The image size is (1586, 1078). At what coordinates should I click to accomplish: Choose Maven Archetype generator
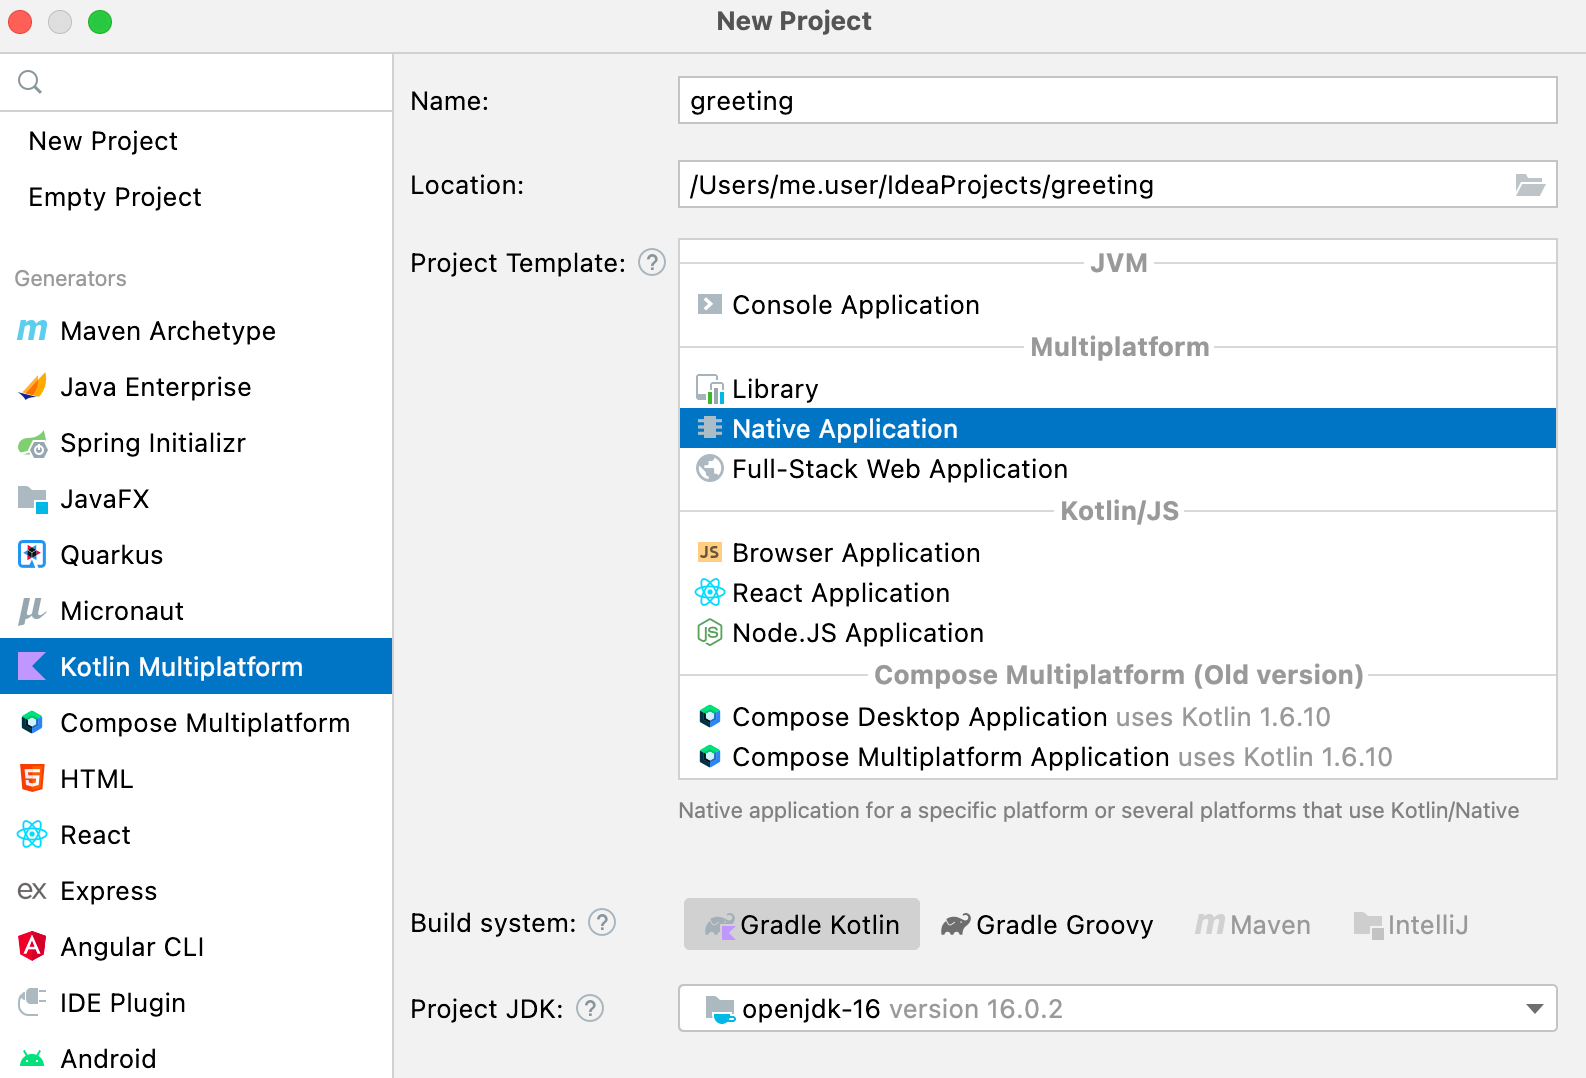[x=196, y=330]
